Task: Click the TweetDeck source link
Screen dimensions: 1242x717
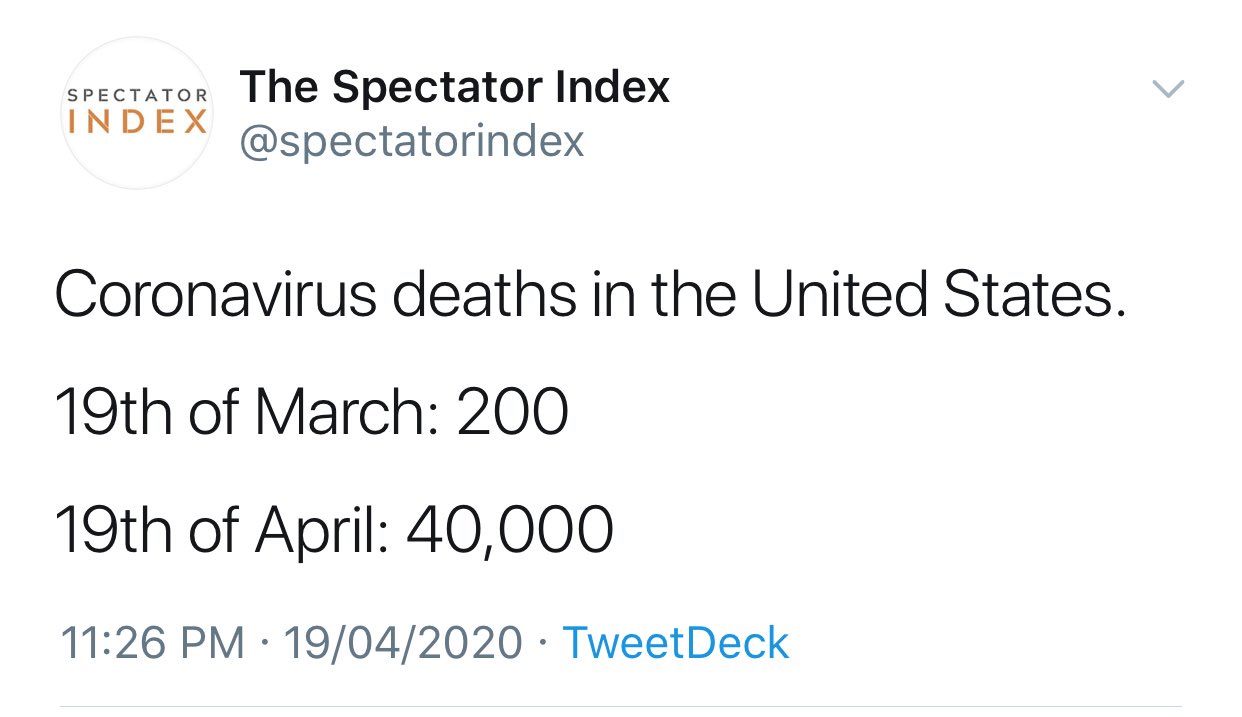Action: tap(676, 643)
